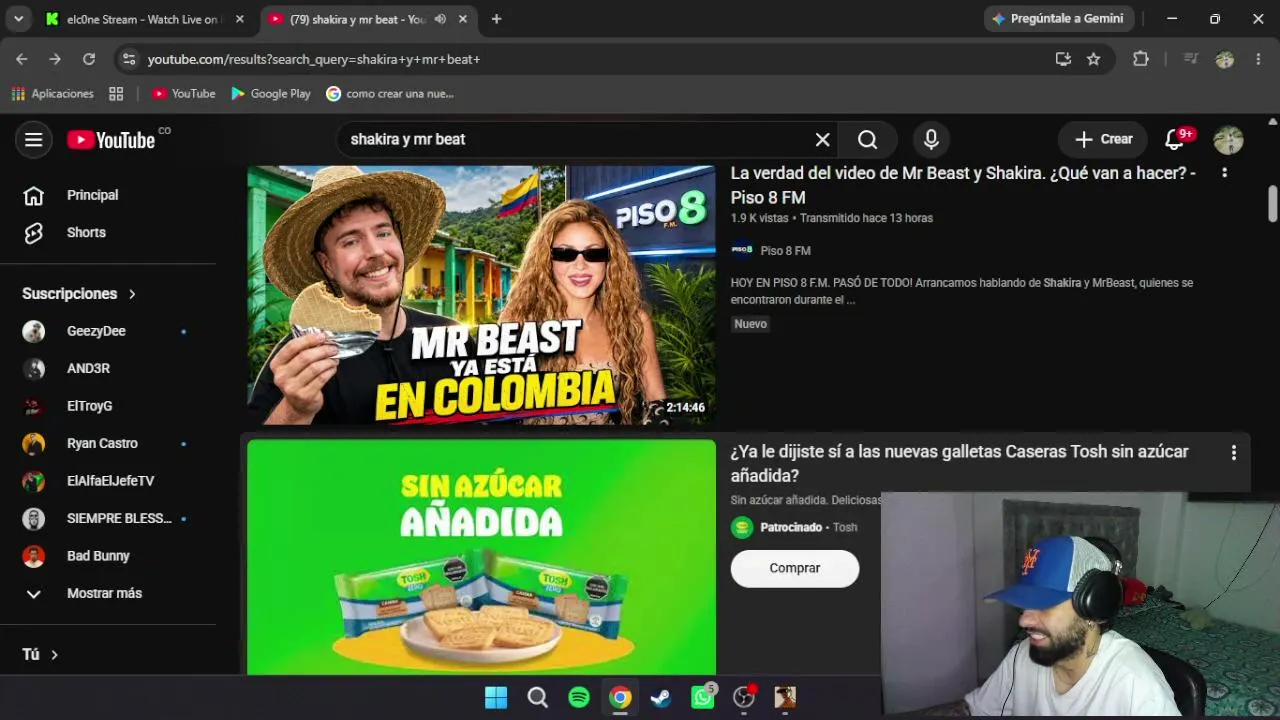Open Windows taskbar search

tap(538, 697)
